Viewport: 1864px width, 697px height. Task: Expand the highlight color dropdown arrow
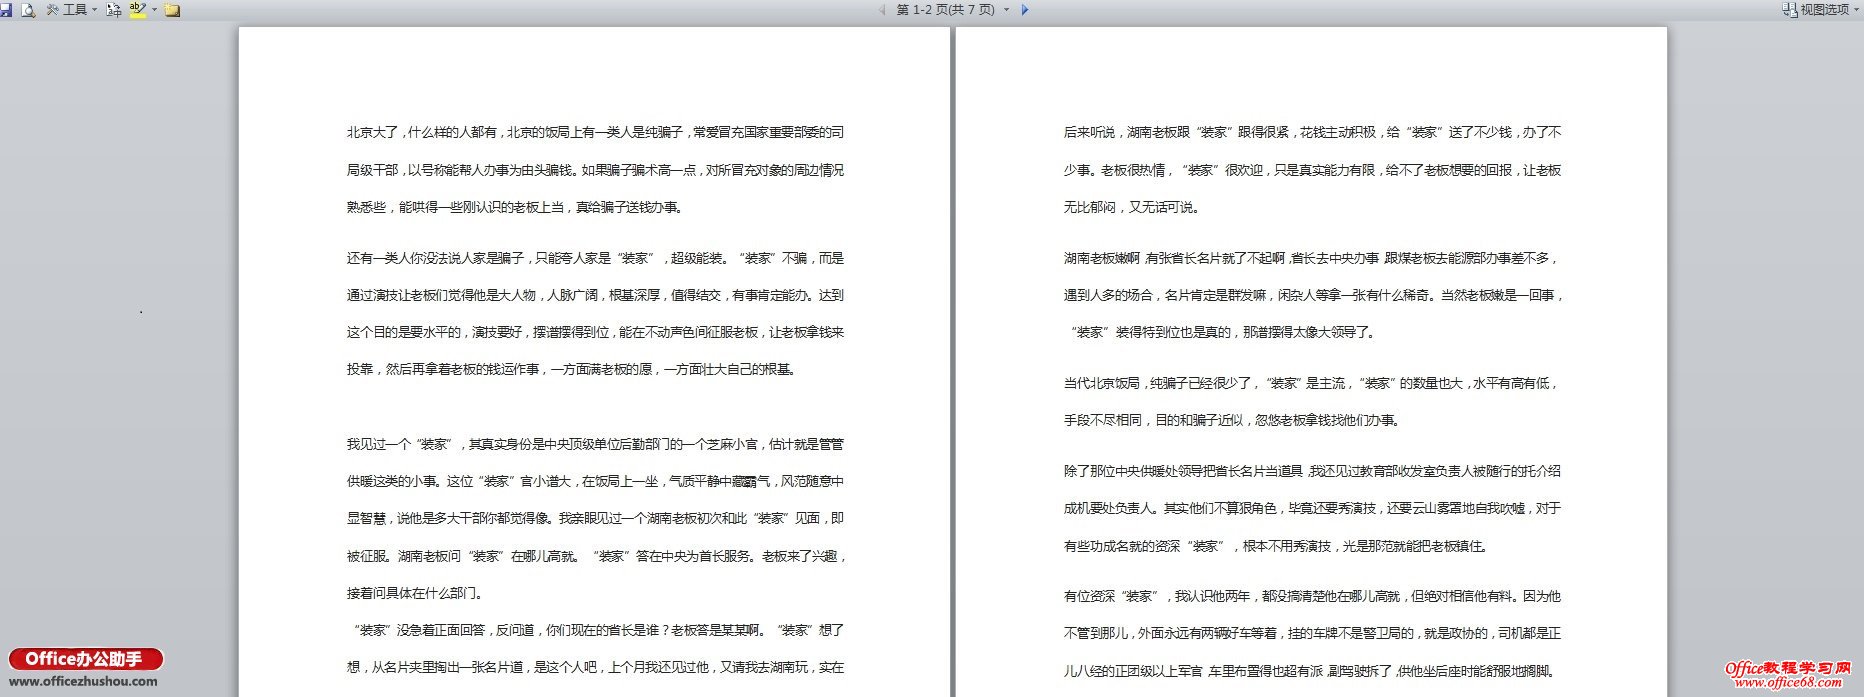coord(154,10)
